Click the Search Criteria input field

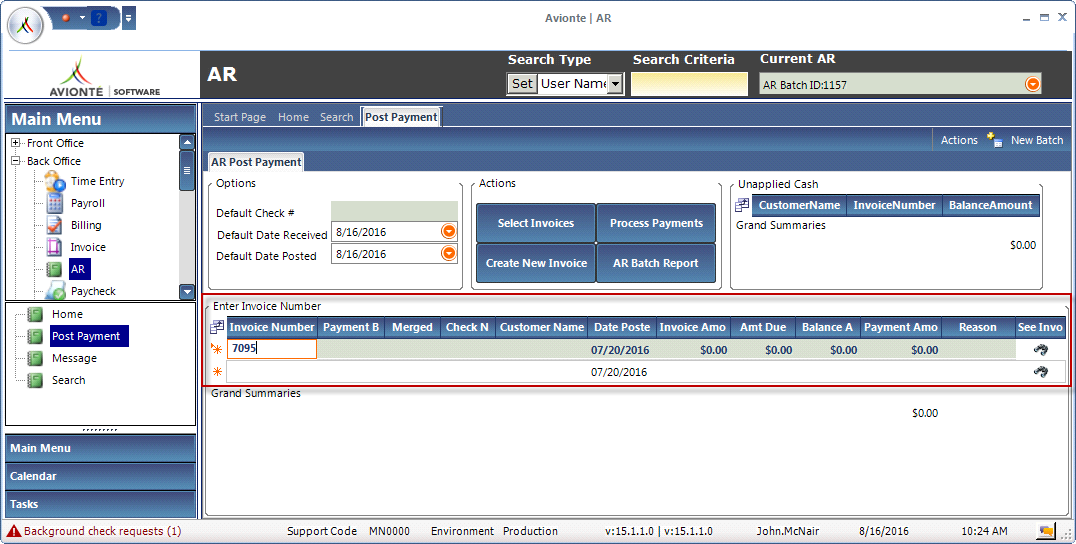click(x=689, y=84)
